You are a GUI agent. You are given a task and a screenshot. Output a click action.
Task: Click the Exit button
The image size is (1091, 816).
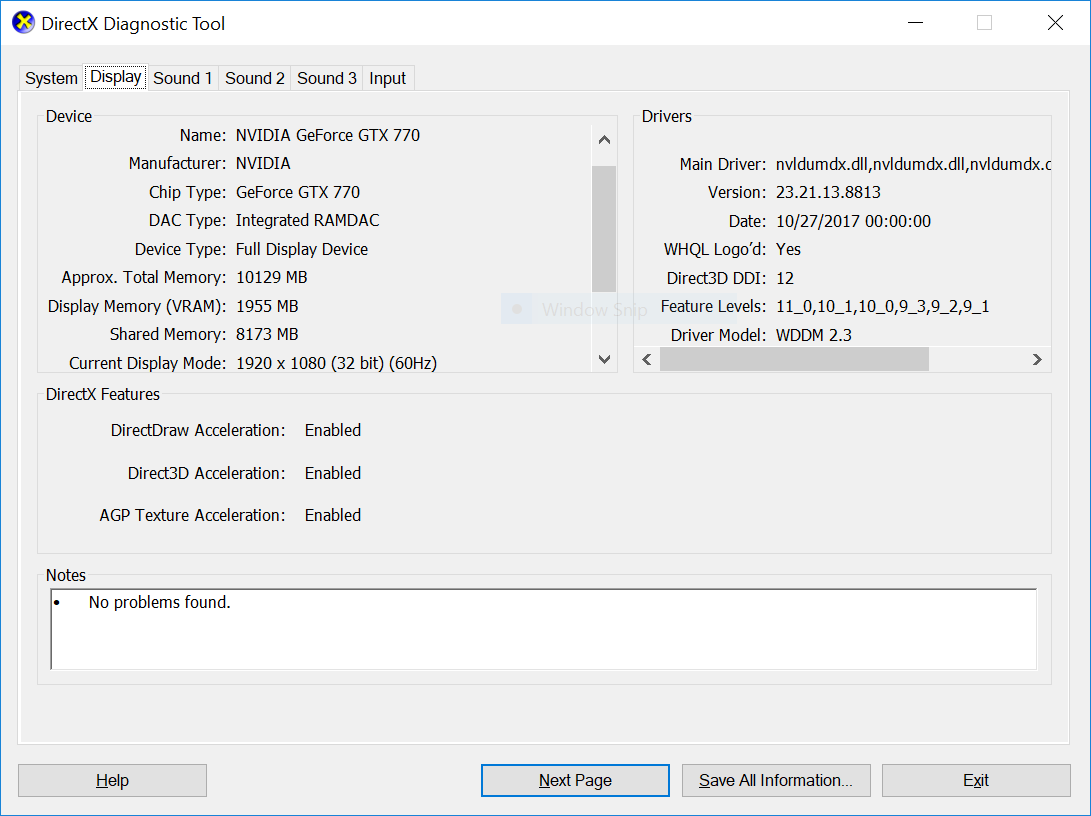click(976, 781)
